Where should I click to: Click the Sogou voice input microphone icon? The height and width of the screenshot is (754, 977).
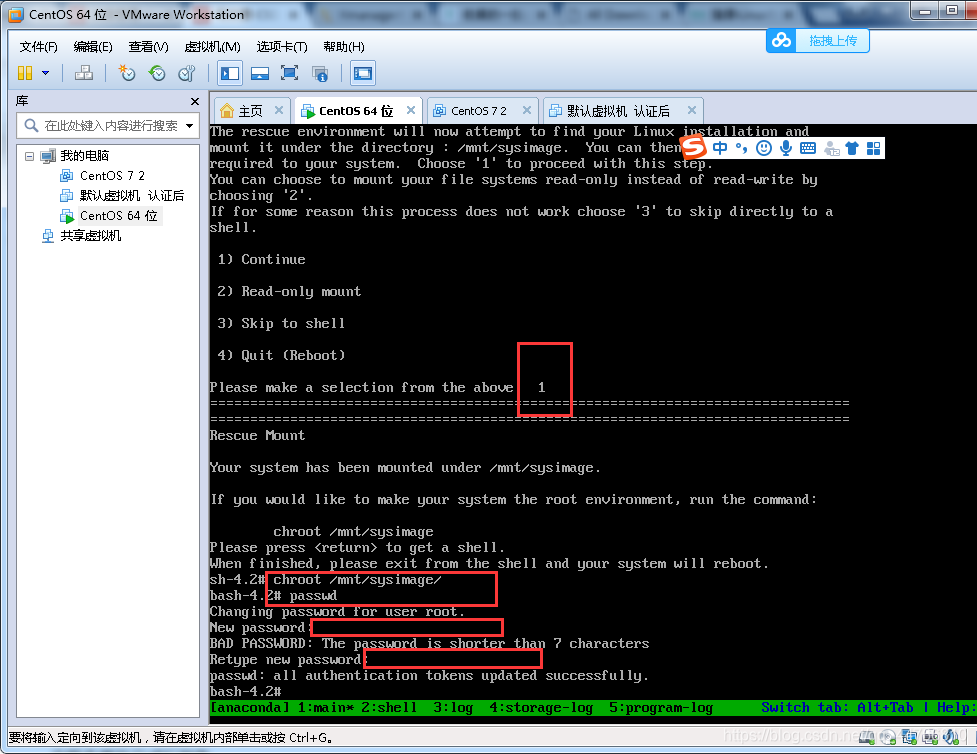tap(786, 148)
